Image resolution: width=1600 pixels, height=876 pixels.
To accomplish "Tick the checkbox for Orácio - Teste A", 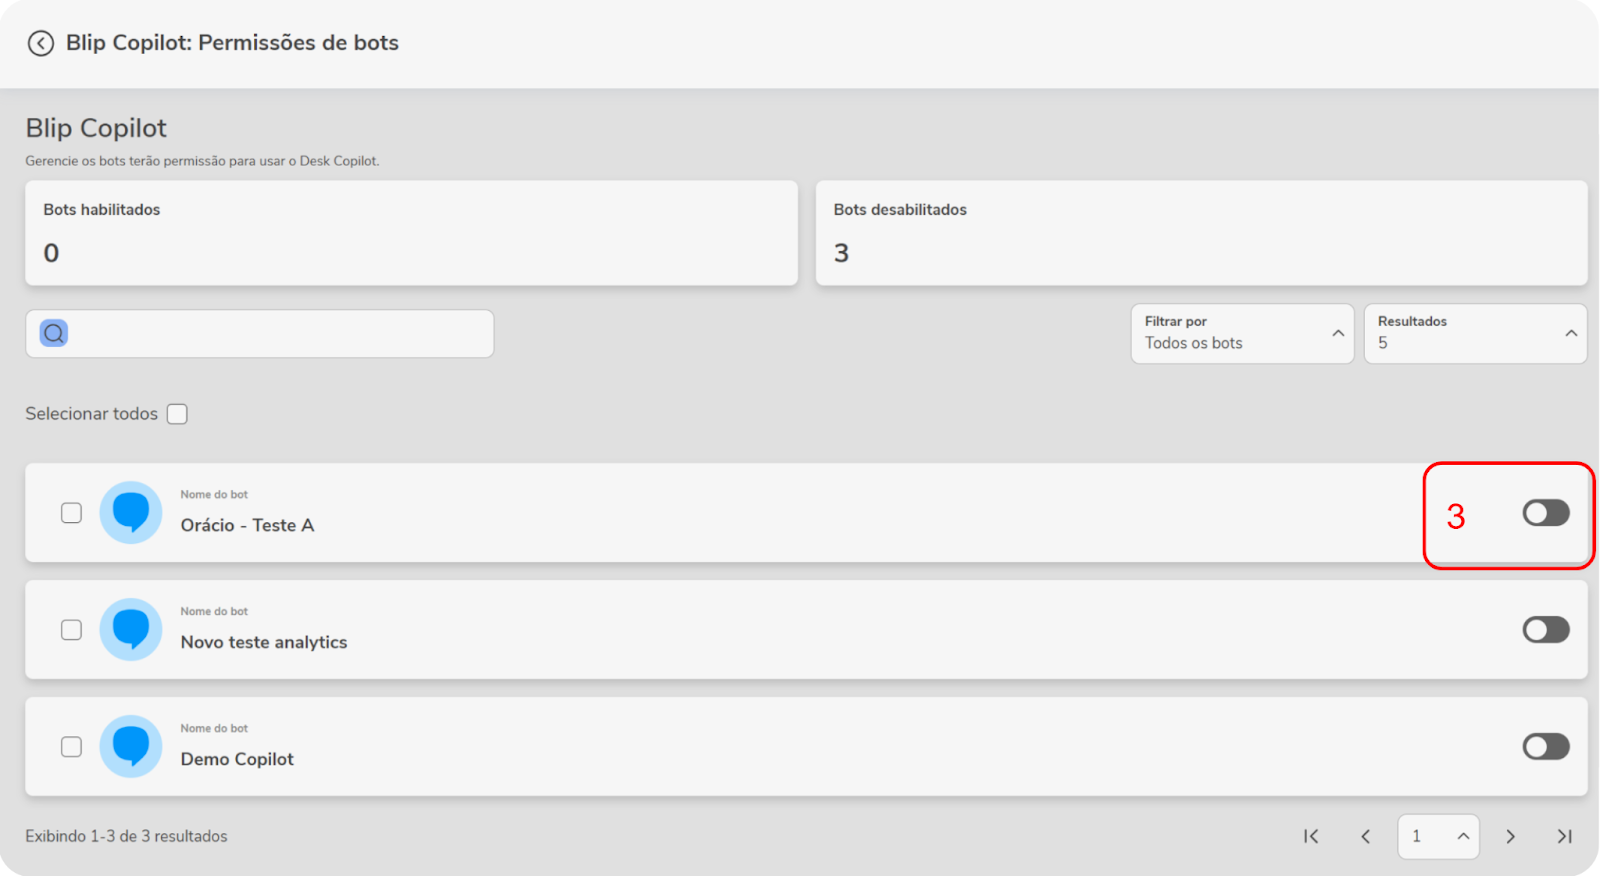I will pos(71,513).
